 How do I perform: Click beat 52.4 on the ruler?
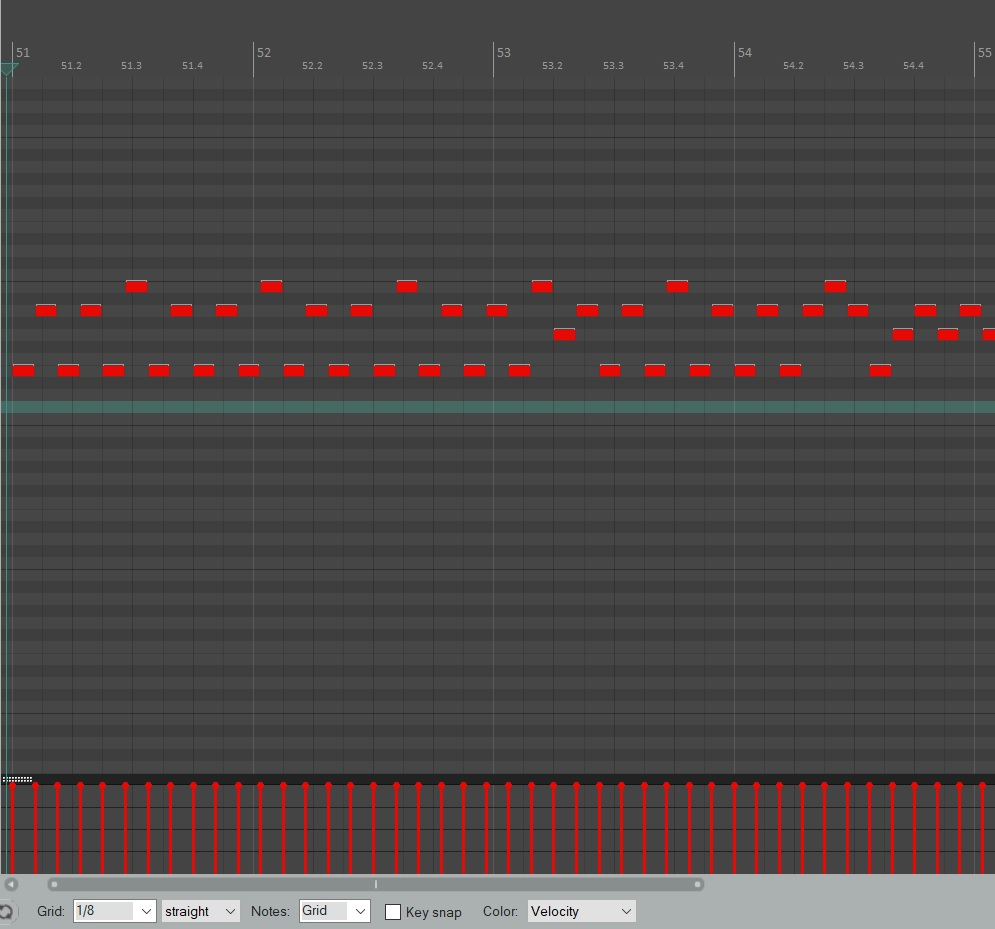click(433, 65)
